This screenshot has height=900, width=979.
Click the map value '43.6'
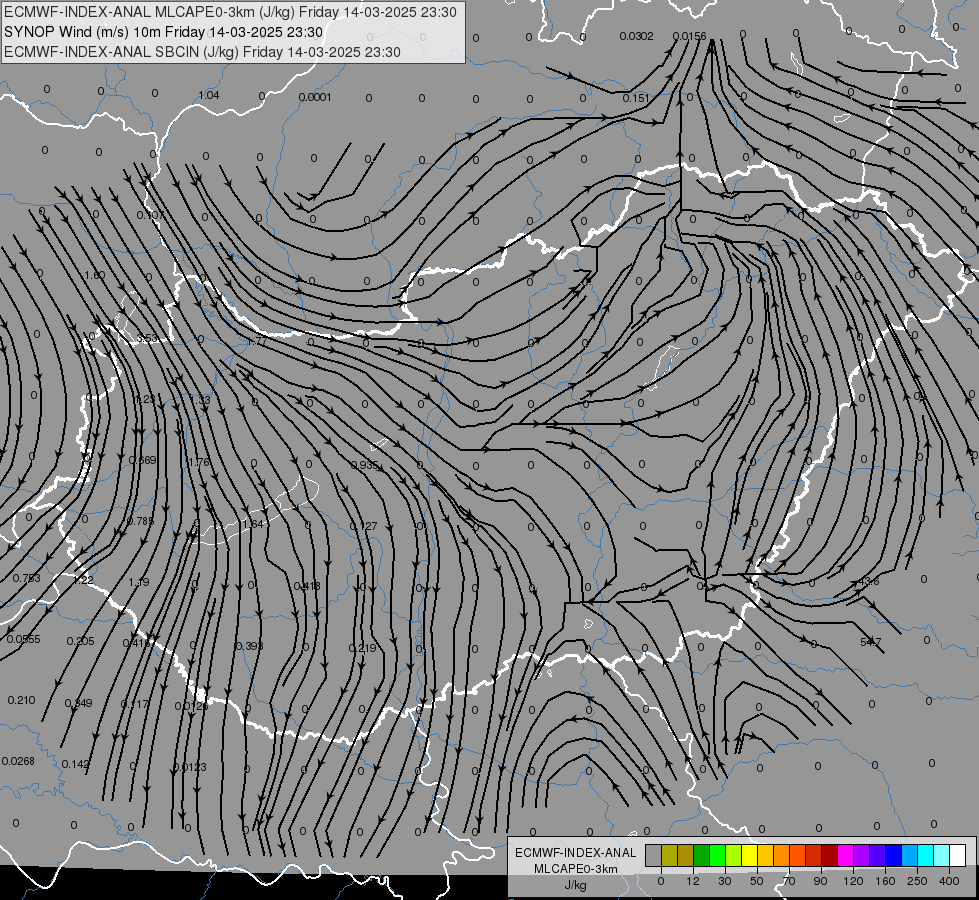point(868,581)
